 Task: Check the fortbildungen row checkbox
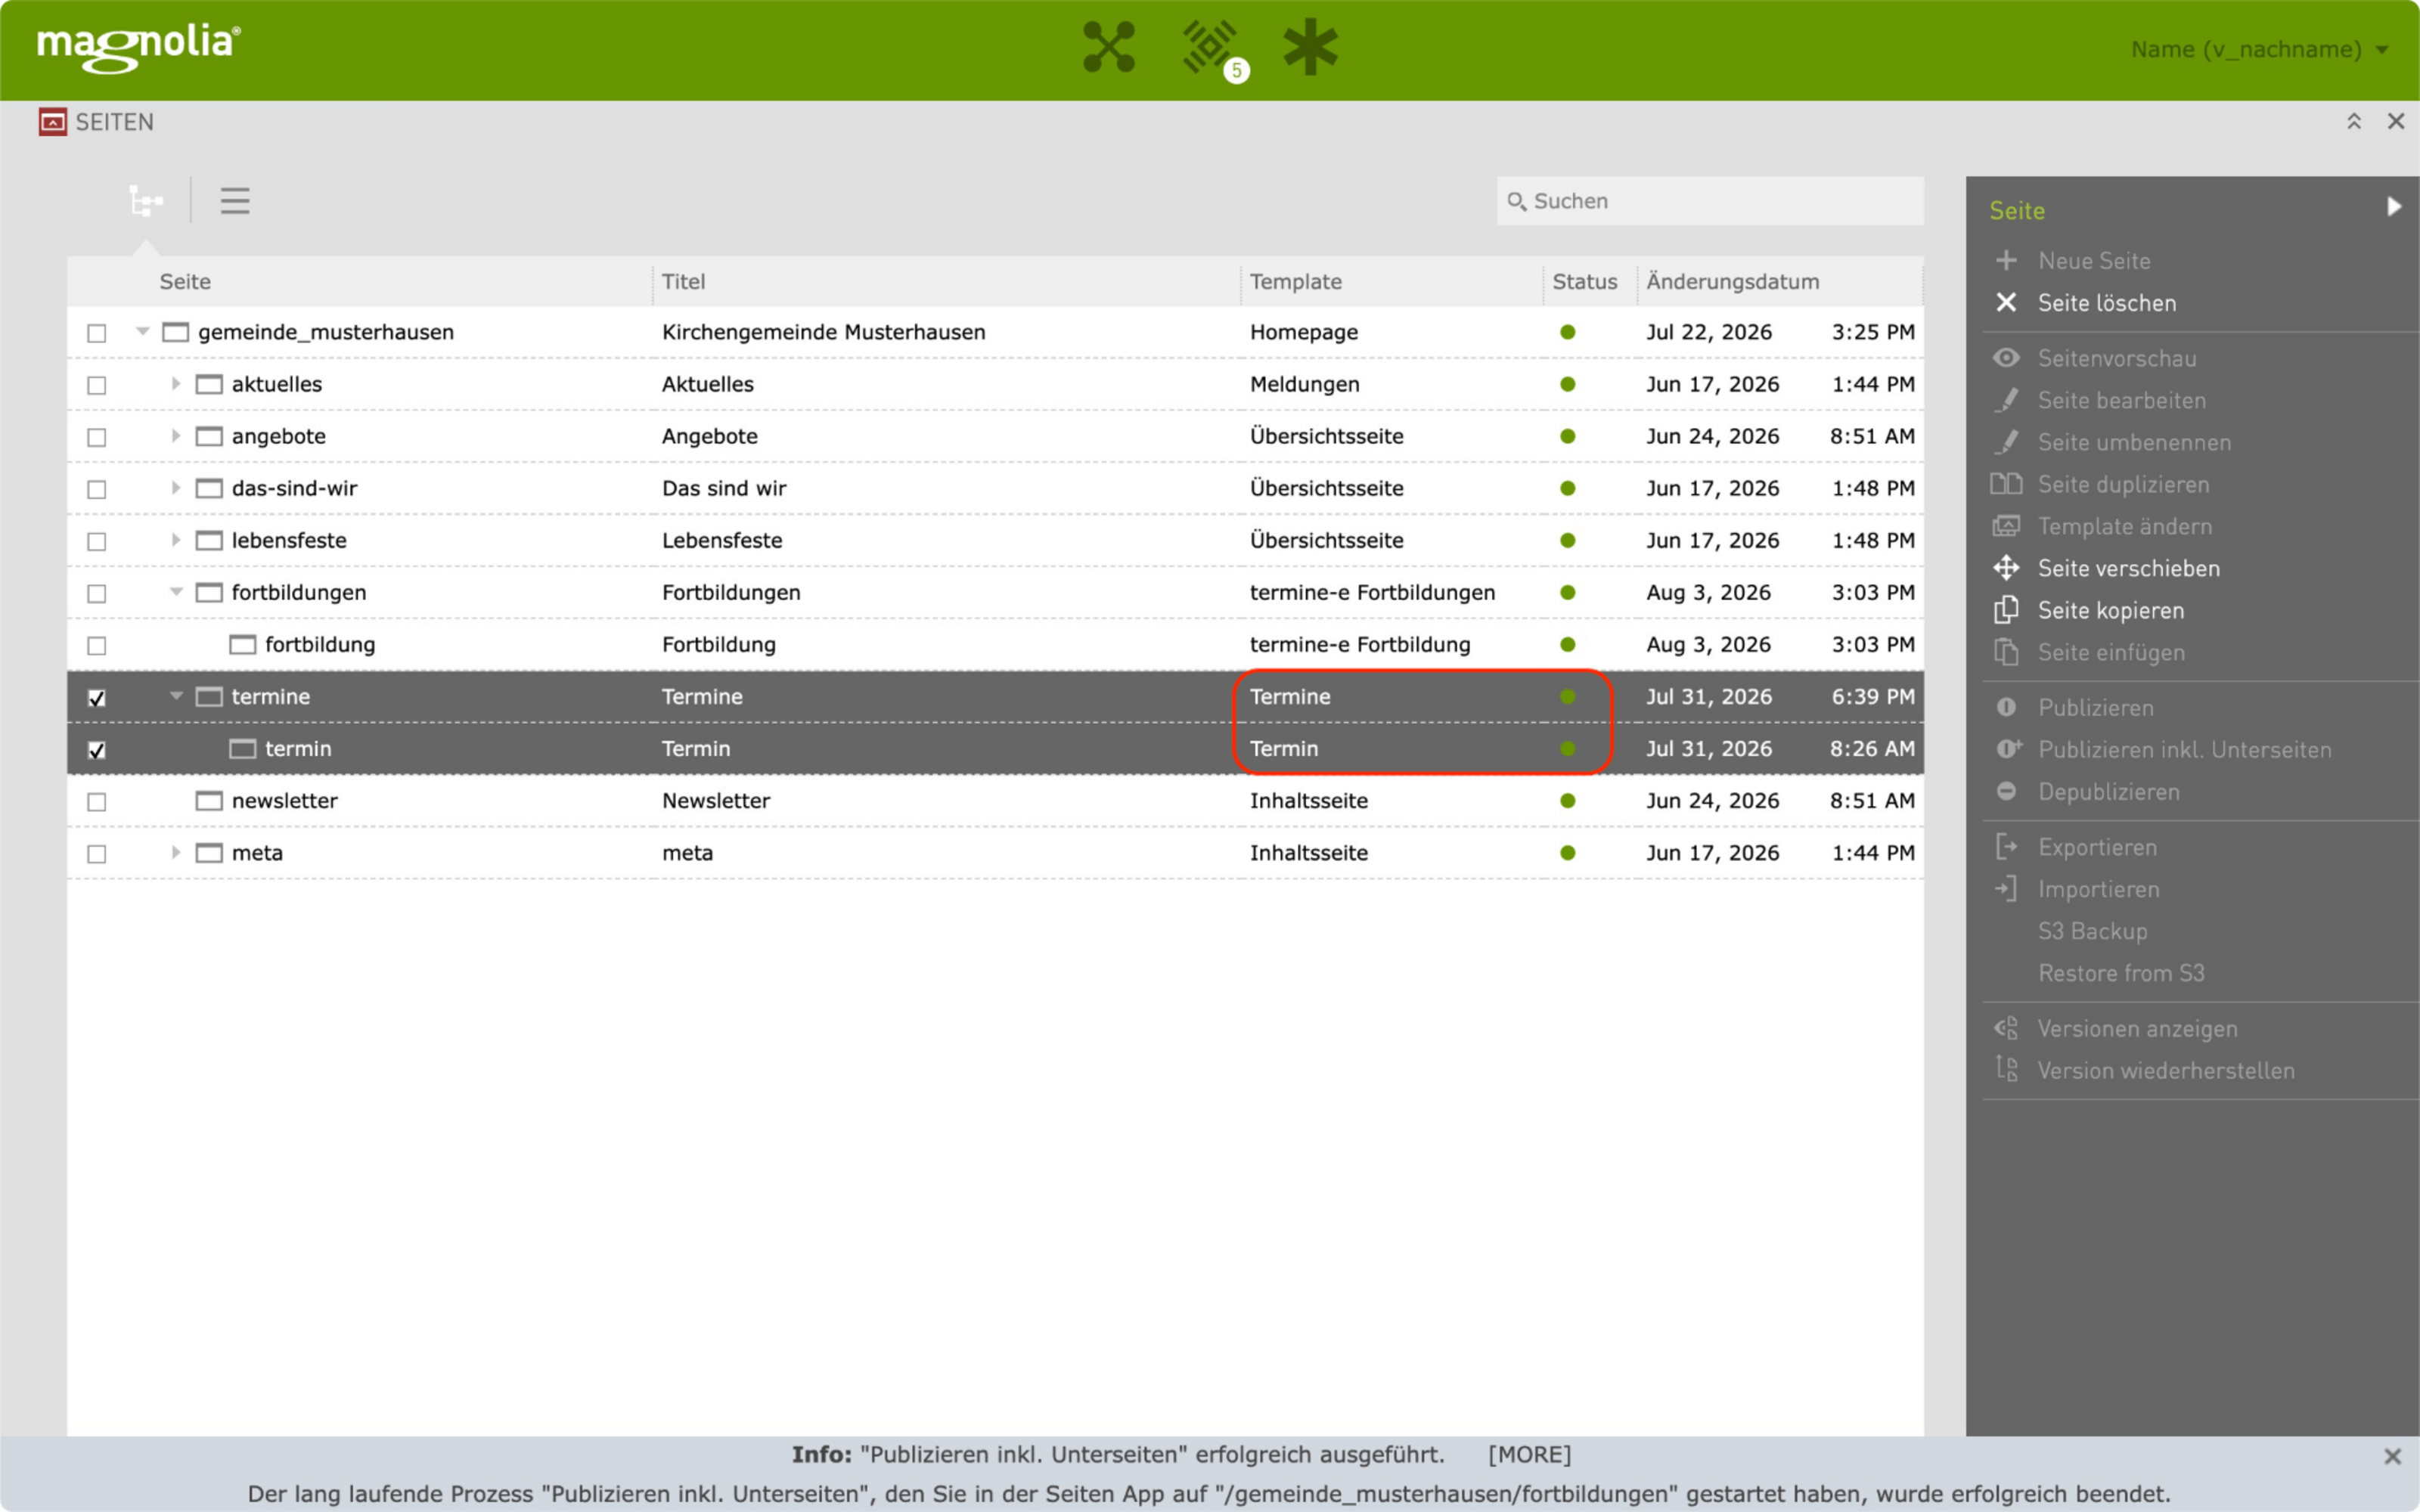[97, 593]
